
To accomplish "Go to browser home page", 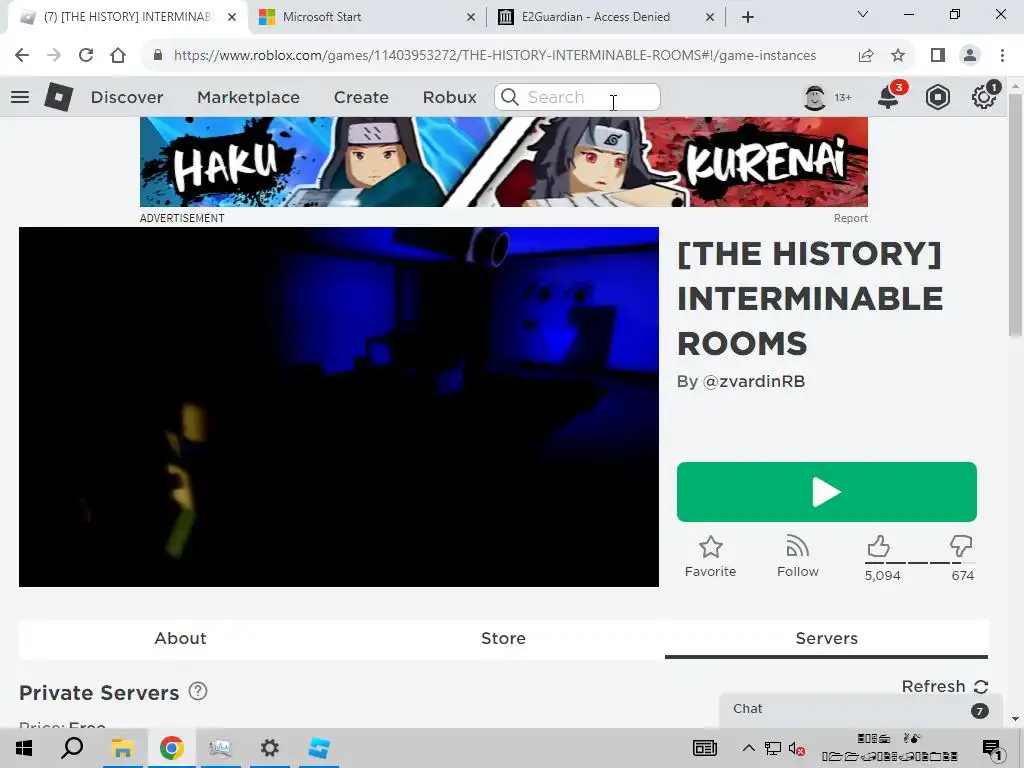I will [x=118, y=55].
